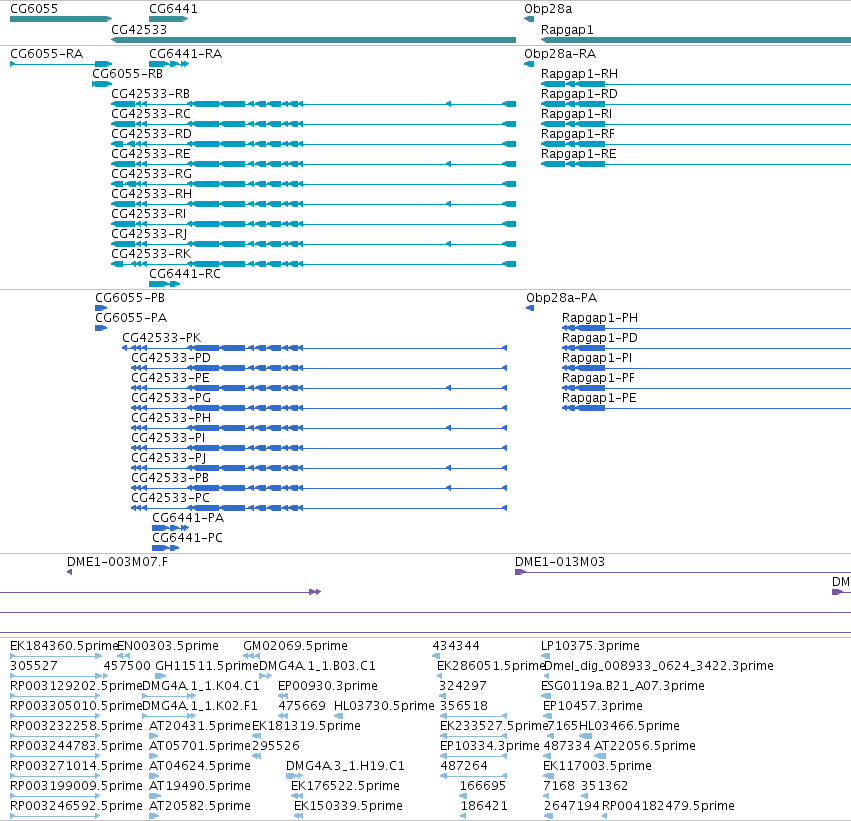Select Dmel_dig_008933_0624_3422.3prime feature
Screen dimensions: 851x821
659,666
